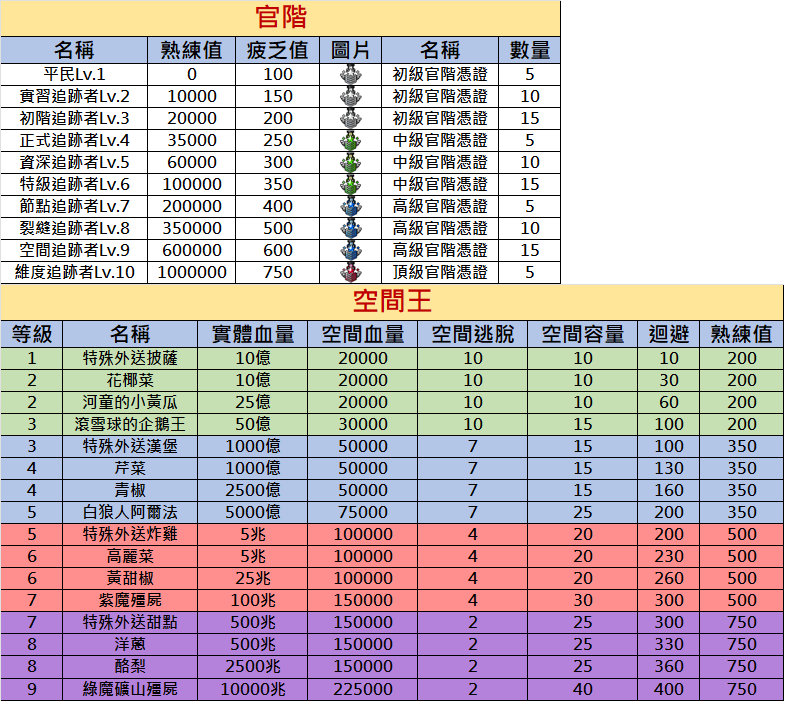The height and width of the screenshot is (703, 785).
Task: Click the 100兆 health value
Action: pos(253,601)
